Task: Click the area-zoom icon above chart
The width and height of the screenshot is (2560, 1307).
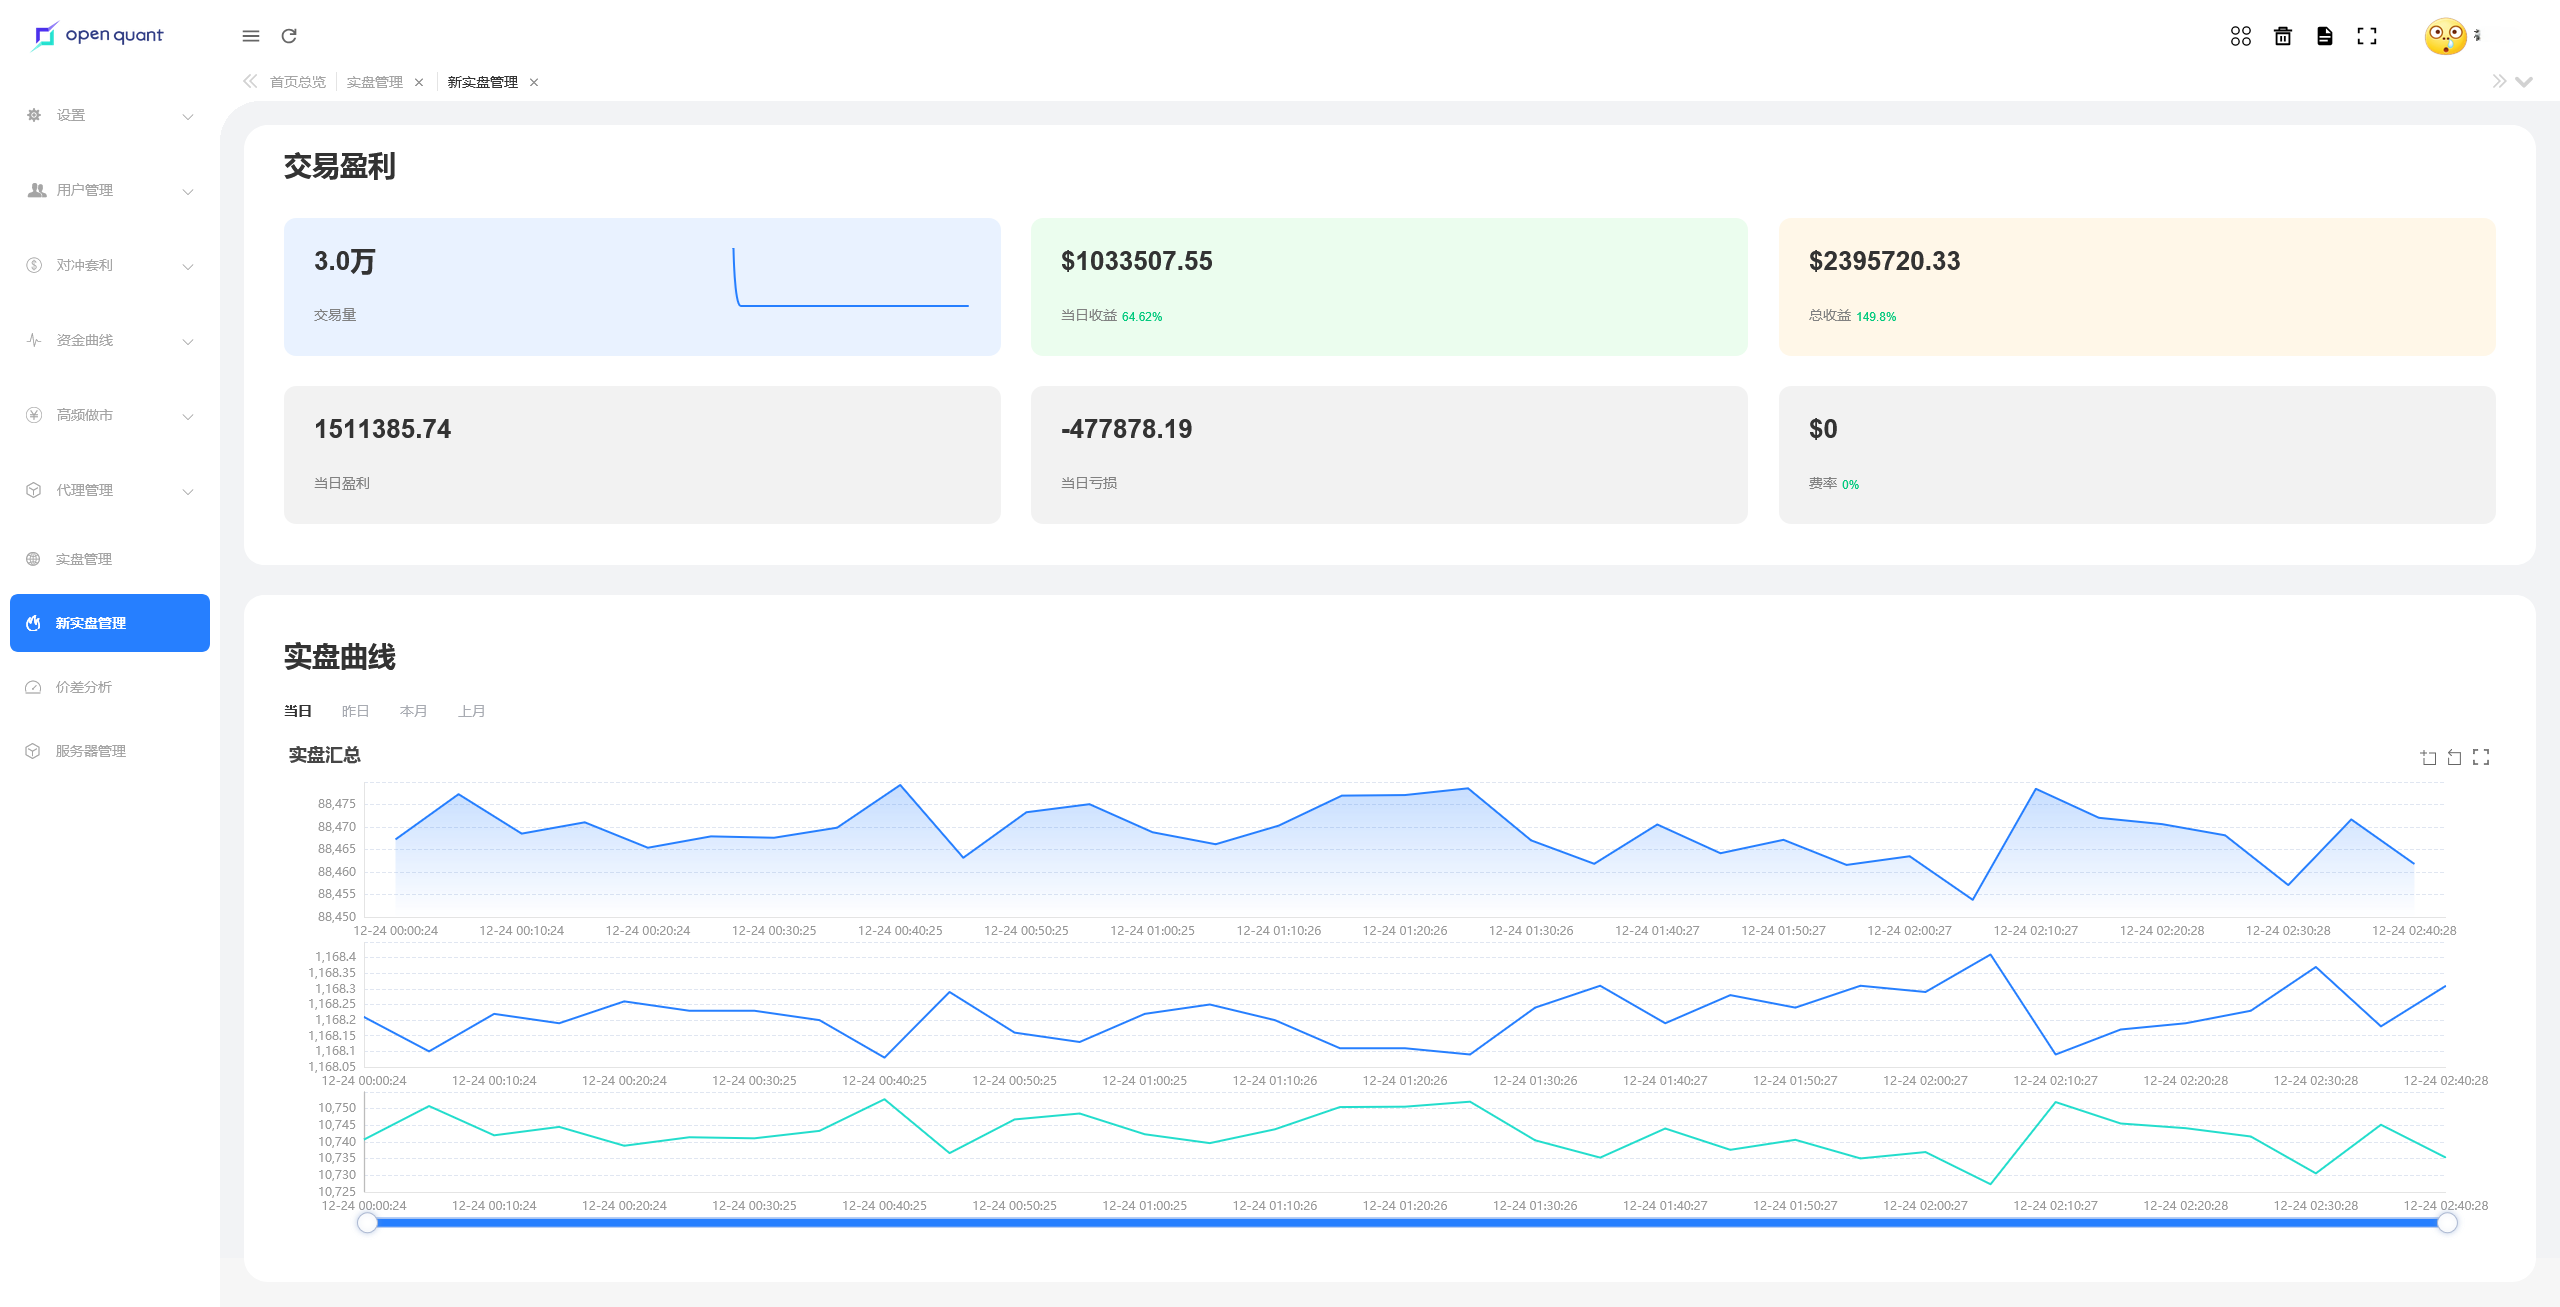Action: tap(2428, 757)
